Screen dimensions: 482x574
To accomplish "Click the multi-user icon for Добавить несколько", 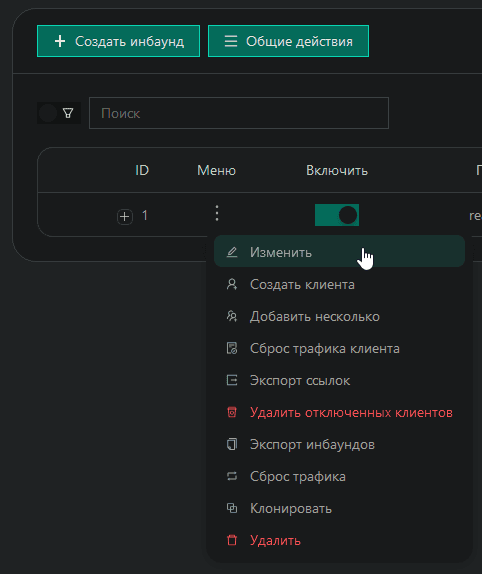I will click(232, 316).
